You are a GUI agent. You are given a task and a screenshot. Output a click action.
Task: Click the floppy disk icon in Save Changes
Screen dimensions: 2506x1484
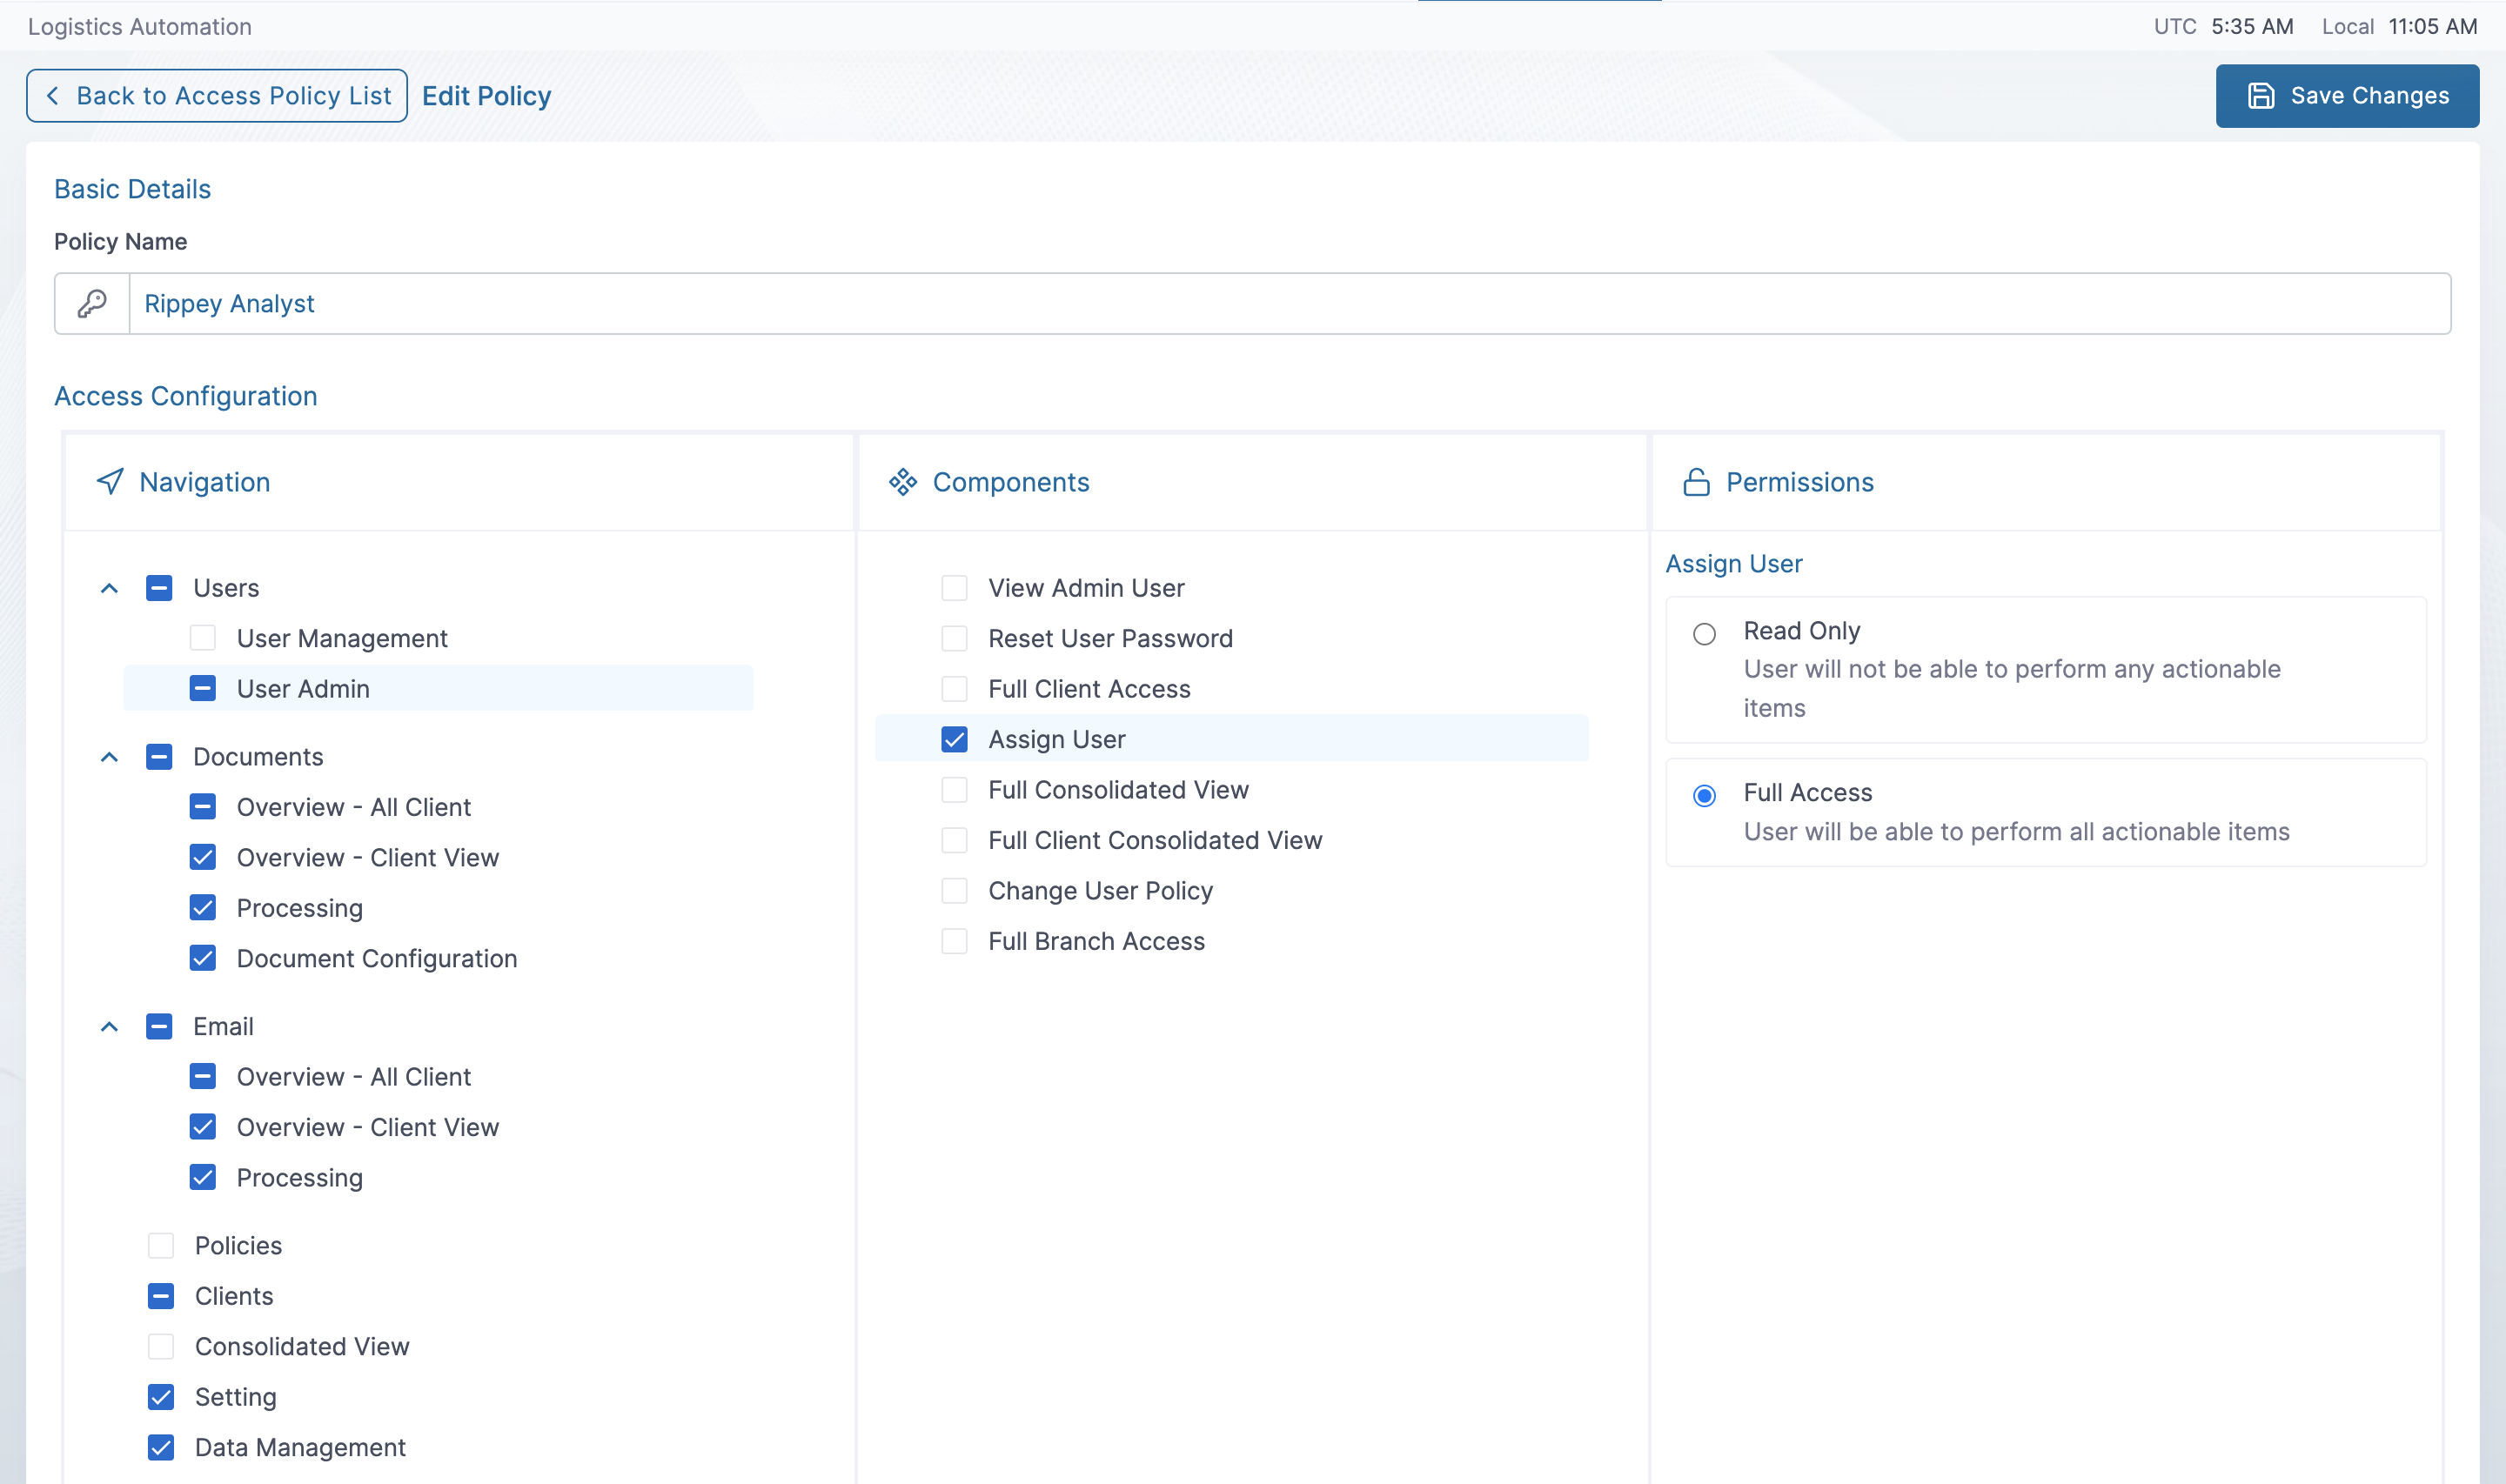coord(2261,96)
